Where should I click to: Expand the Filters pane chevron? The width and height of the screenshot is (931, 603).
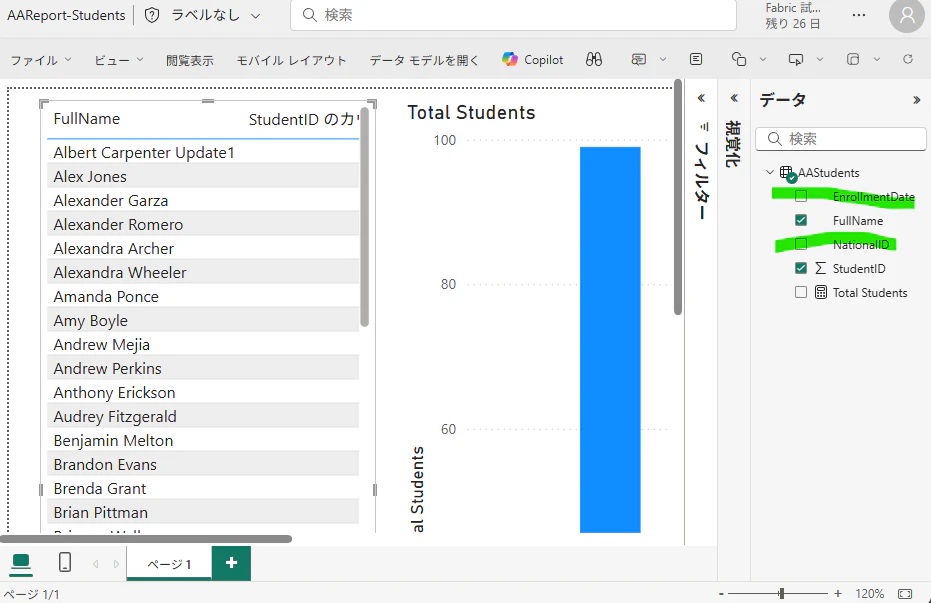(x=701, y=98)
